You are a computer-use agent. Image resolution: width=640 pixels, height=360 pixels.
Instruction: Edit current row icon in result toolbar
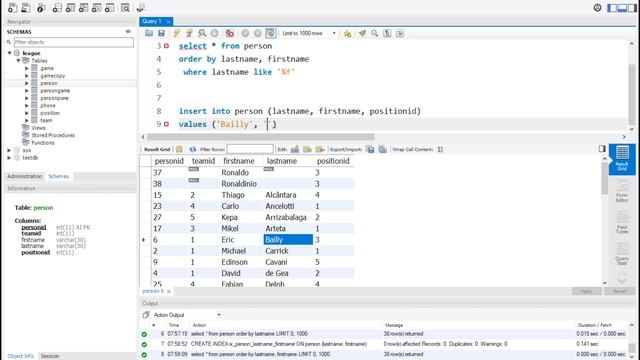click(x=295, y=149)
